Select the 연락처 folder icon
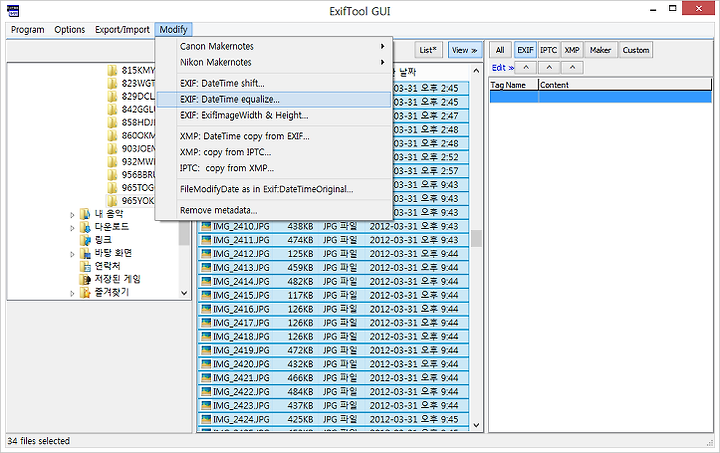The image size is (720, 453). tap(85, 266)
